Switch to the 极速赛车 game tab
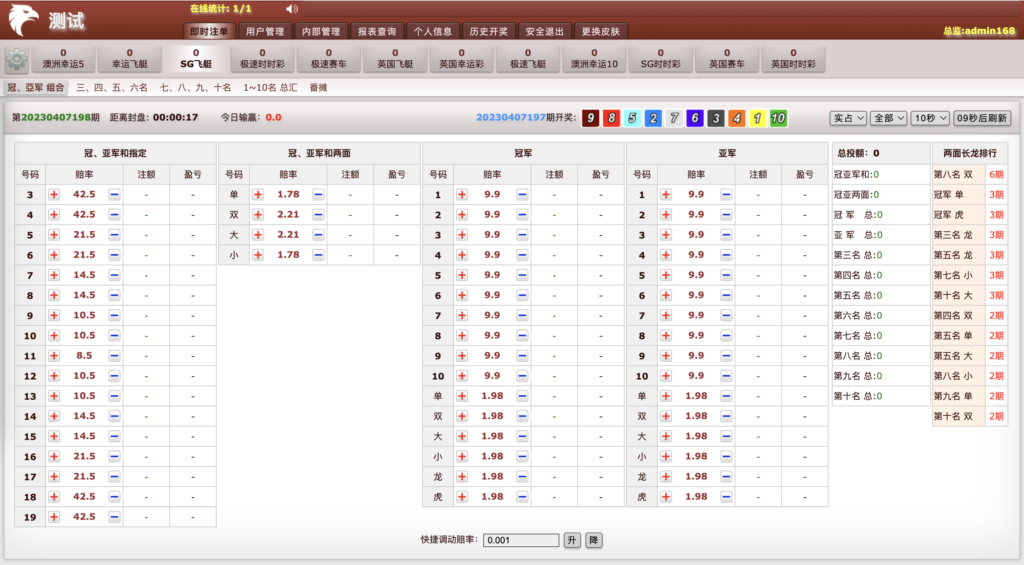The image size is (1024, 565). tap(328, 59)
